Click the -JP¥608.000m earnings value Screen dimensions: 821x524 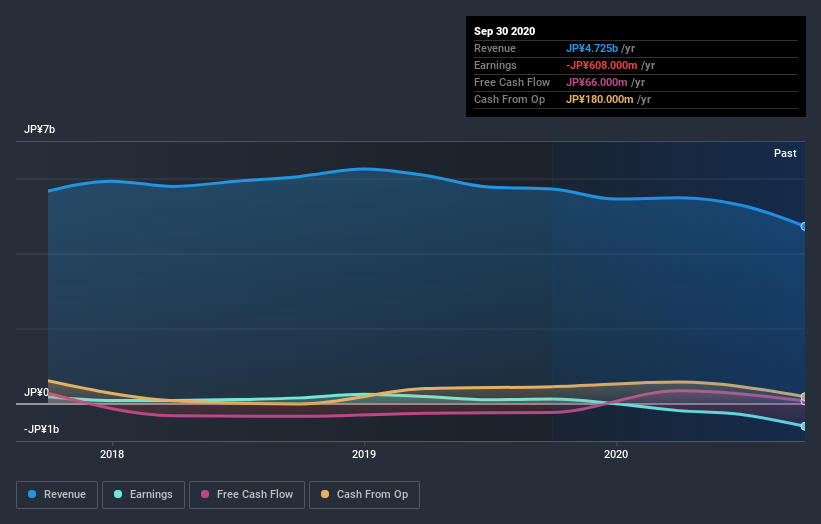pos(602,65)
